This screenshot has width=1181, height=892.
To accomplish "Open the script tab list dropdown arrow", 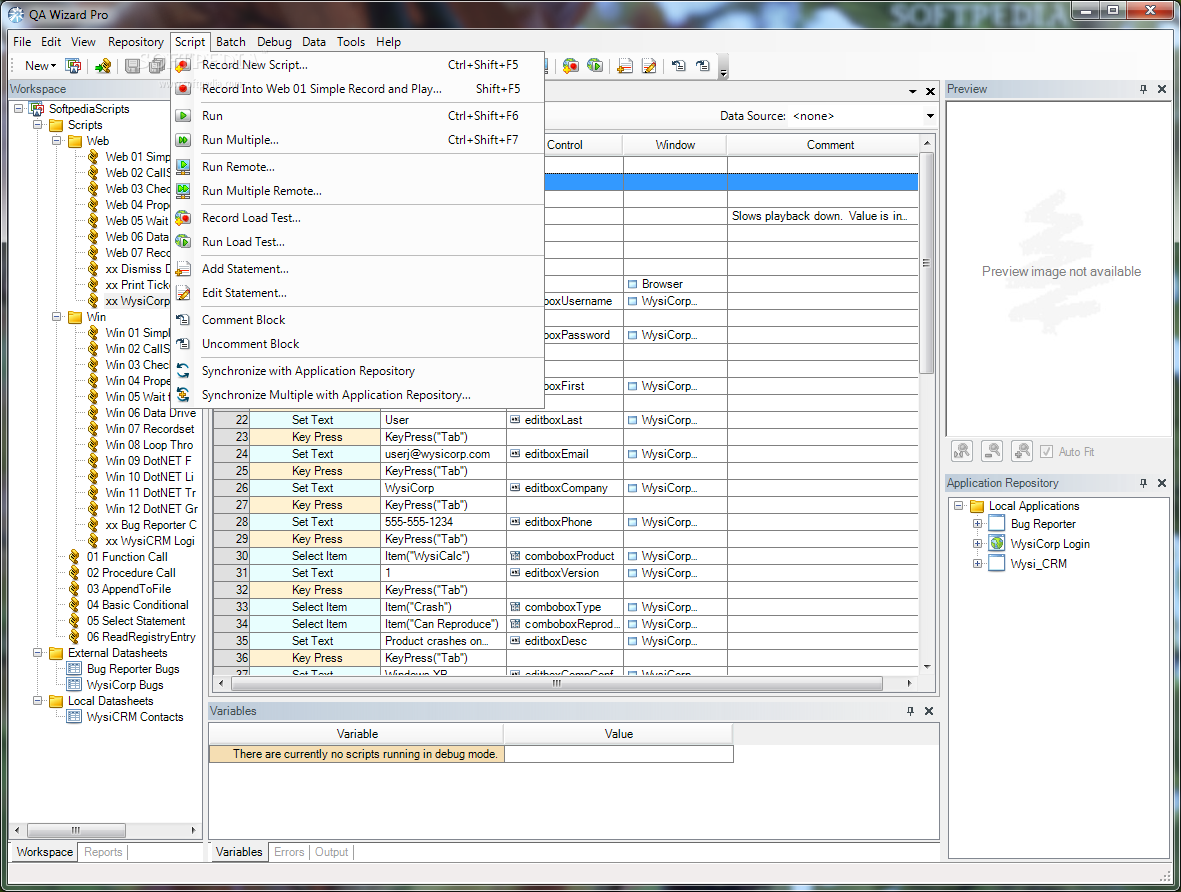I will coord(912,91).
